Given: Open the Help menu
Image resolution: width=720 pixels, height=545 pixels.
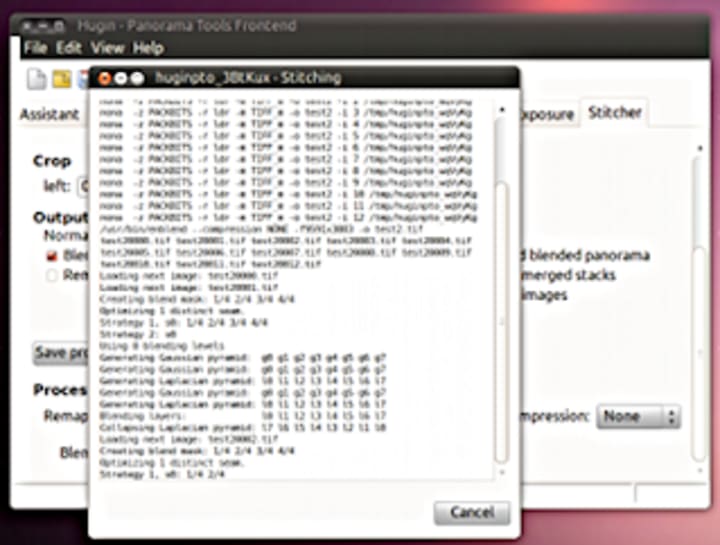Looking at the screenshot, I should 148,48.
